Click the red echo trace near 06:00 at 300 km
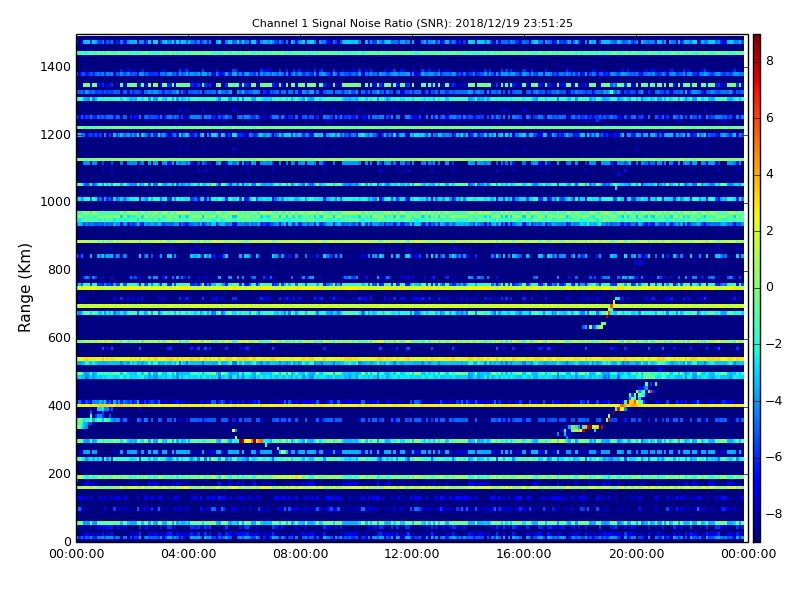The image size is (800, 600). 251,441
